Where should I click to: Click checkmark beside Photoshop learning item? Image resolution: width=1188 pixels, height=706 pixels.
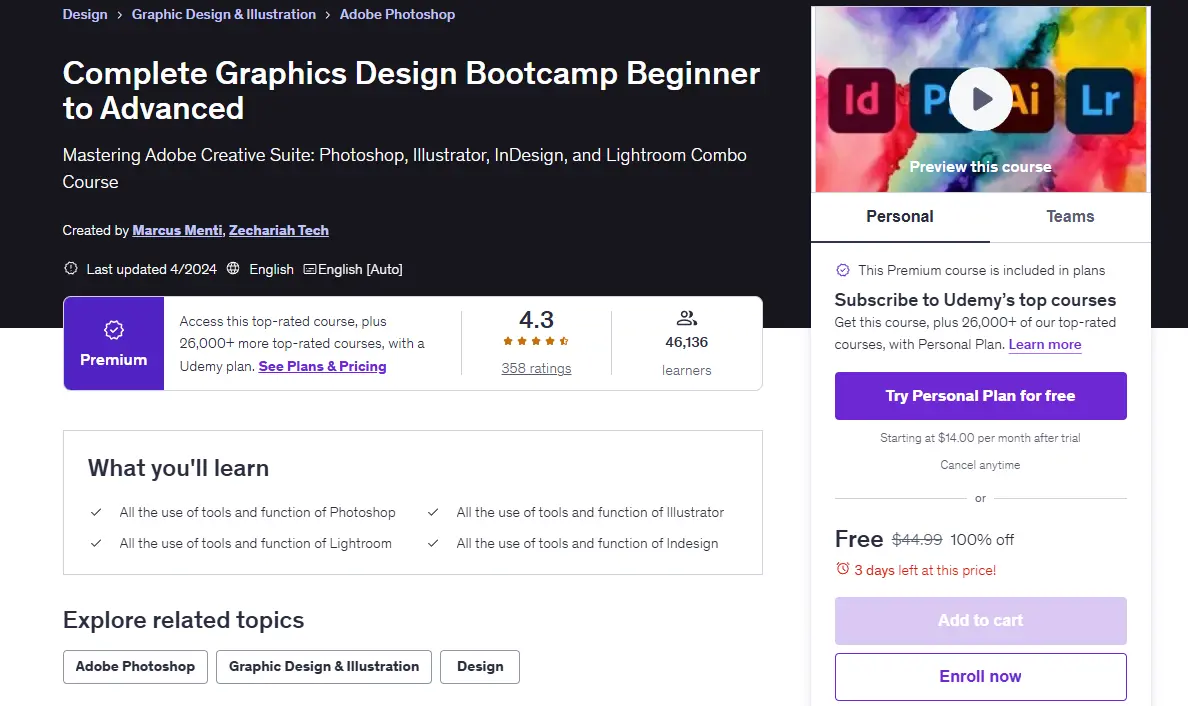[x=96, y=512]
